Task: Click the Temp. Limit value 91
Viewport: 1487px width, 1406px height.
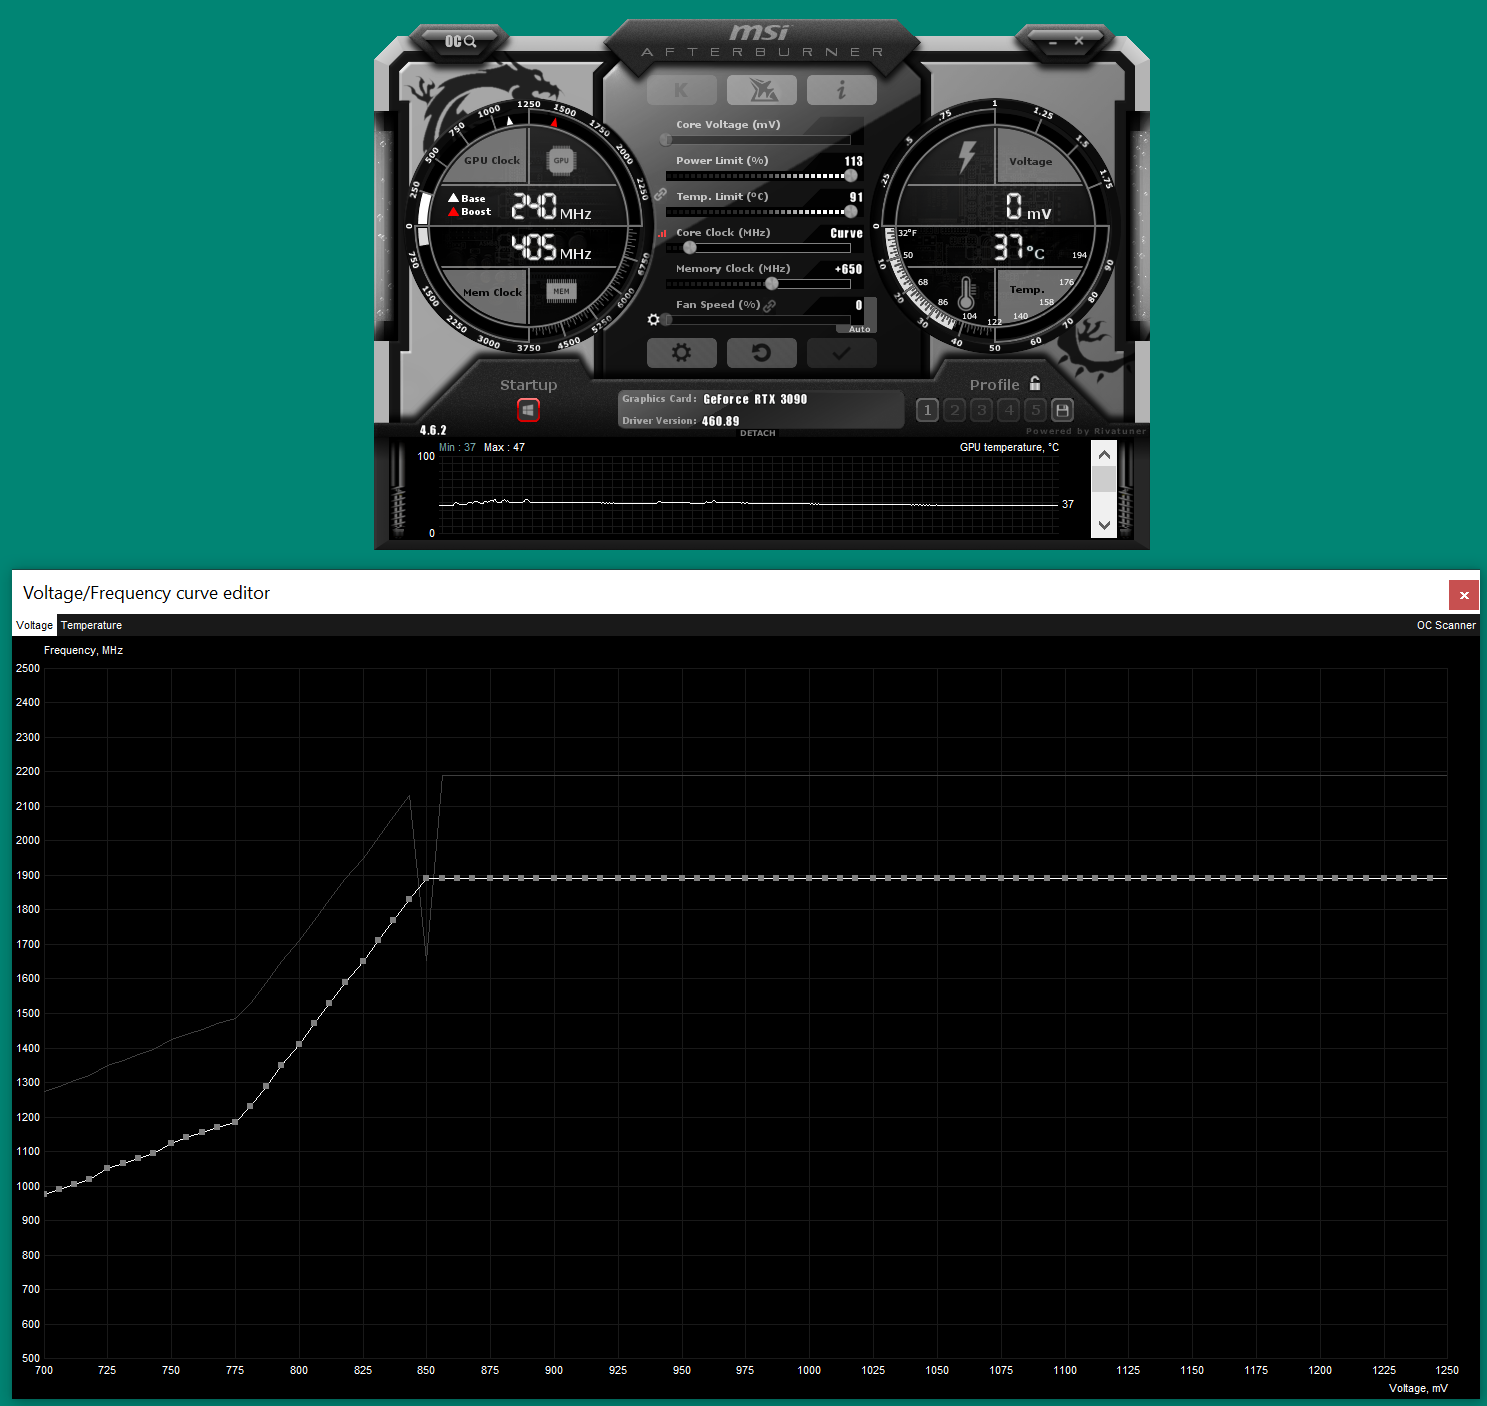Action: click(x=856, y=197)
